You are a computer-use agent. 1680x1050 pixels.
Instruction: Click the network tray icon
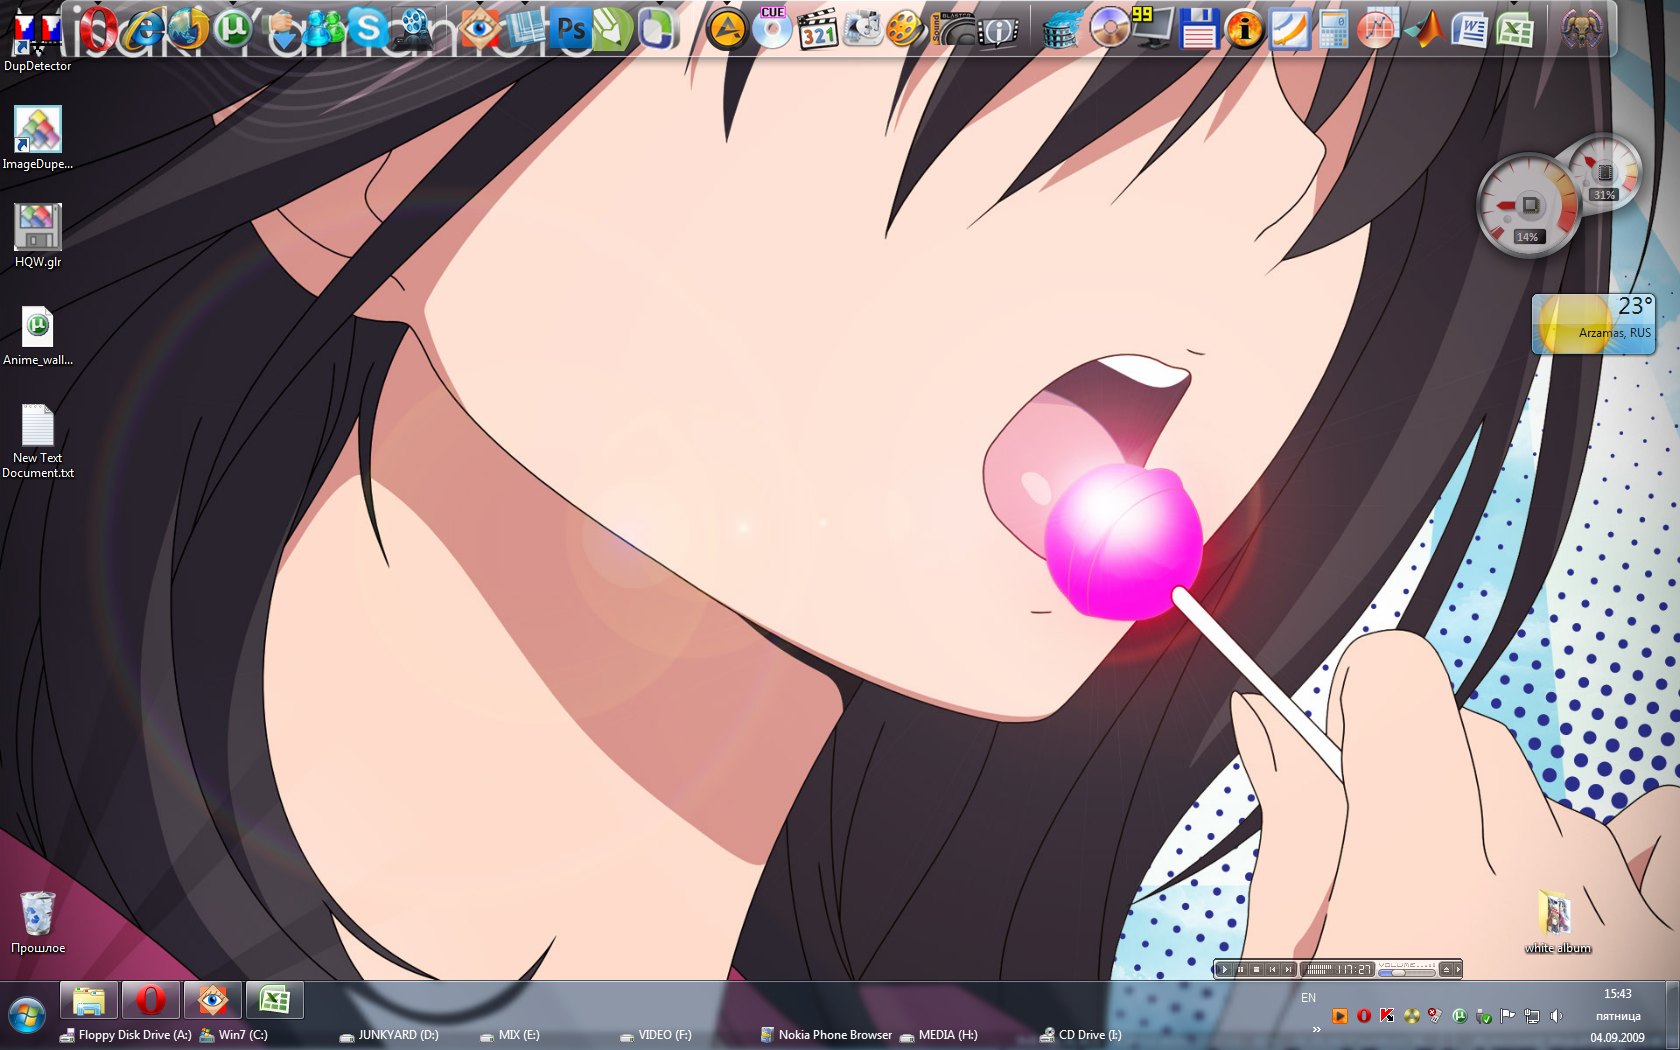[1532, 1016]
